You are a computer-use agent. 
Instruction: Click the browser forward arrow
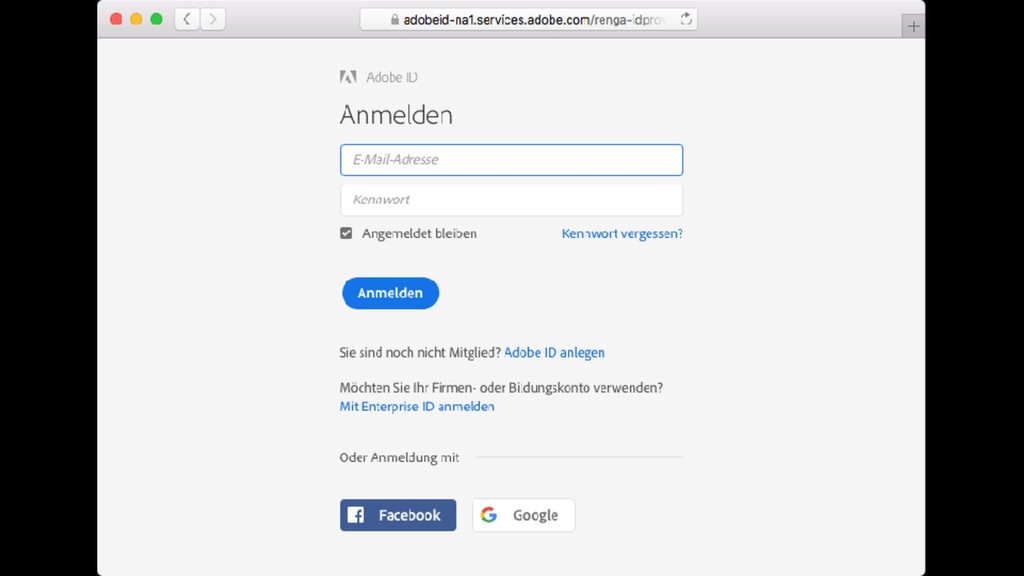212,19
